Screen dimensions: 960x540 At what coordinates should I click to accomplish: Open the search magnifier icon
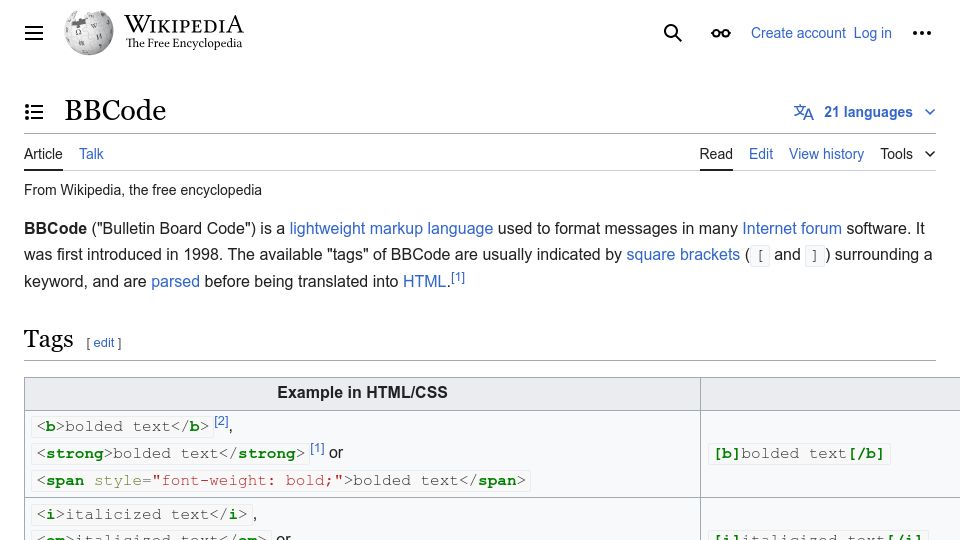672,33
